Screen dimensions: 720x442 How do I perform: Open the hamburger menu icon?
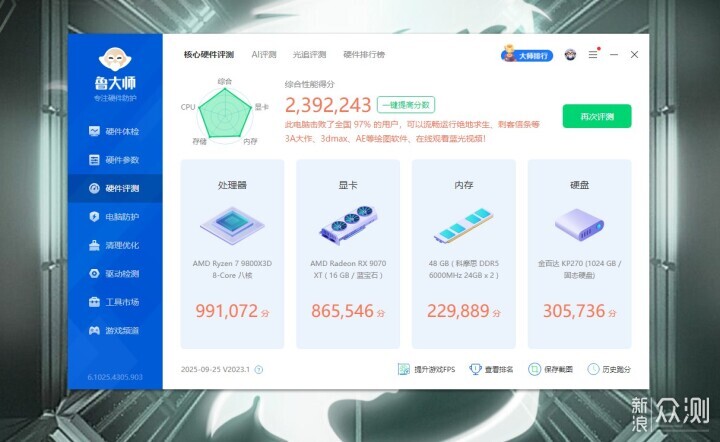pyautogui.click(x=593, y=55)
